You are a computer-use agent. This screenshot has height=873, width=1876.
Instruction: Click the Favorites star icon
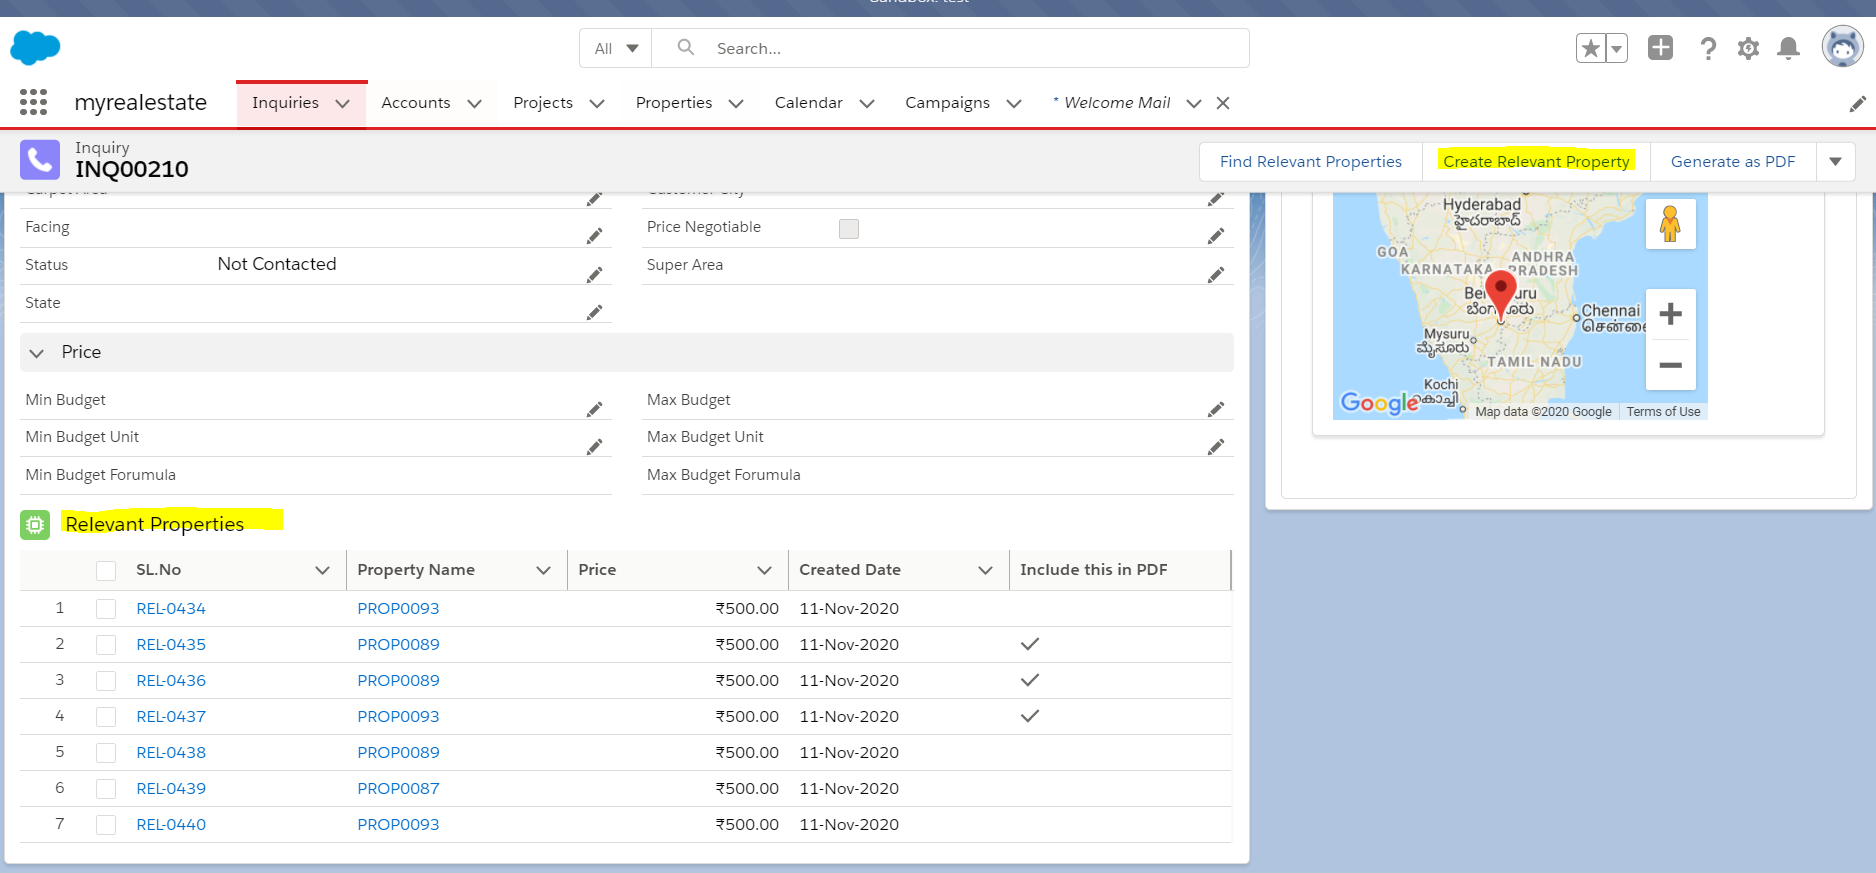[1591, 48]
